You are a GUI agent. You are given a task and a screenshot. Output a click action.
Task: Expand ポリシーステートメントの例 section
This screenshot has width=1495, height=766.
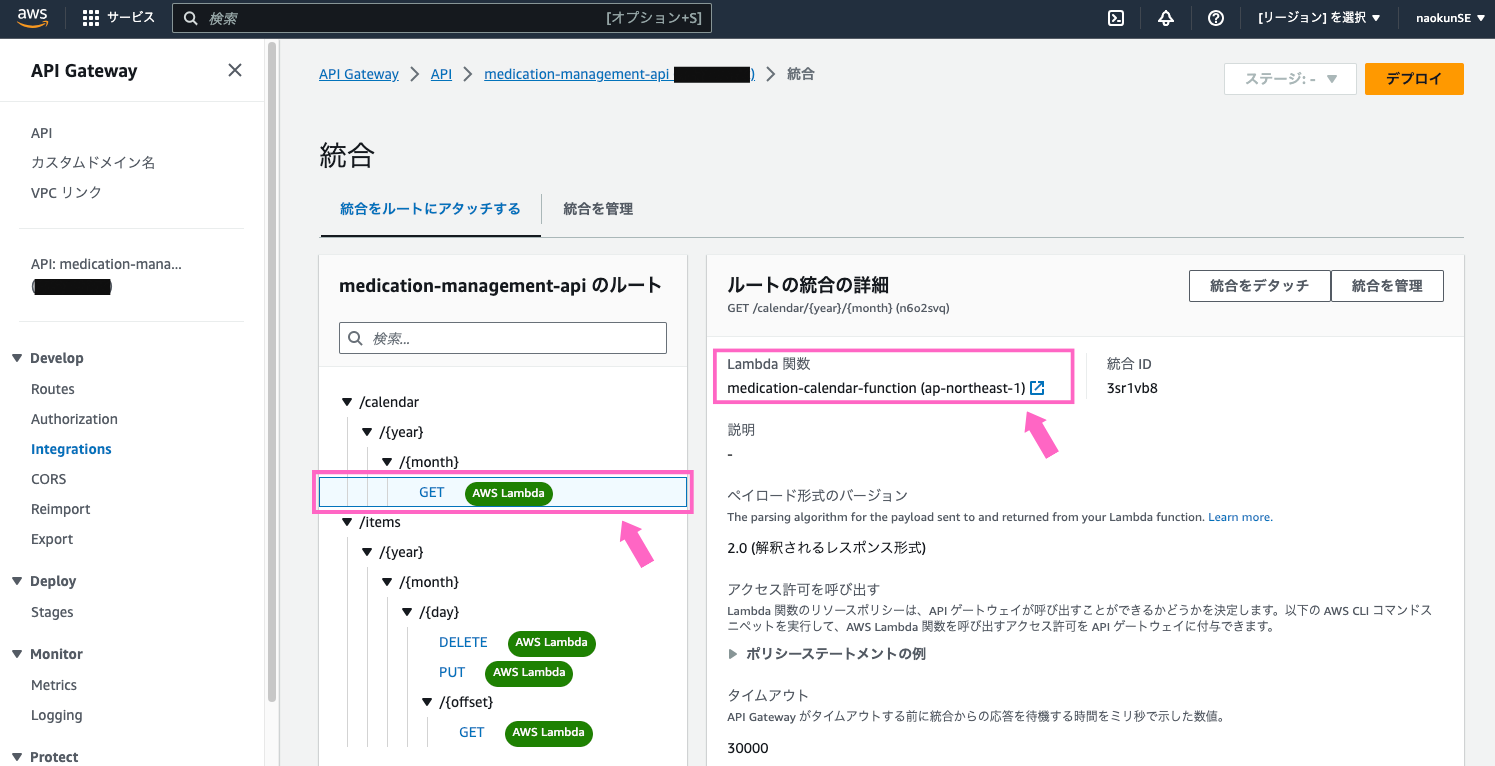pos(826,653)
